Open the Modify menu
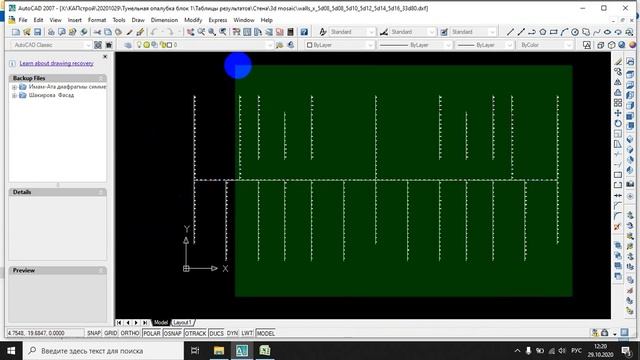This screenshot has height=360, width=640. click(193, 20)
